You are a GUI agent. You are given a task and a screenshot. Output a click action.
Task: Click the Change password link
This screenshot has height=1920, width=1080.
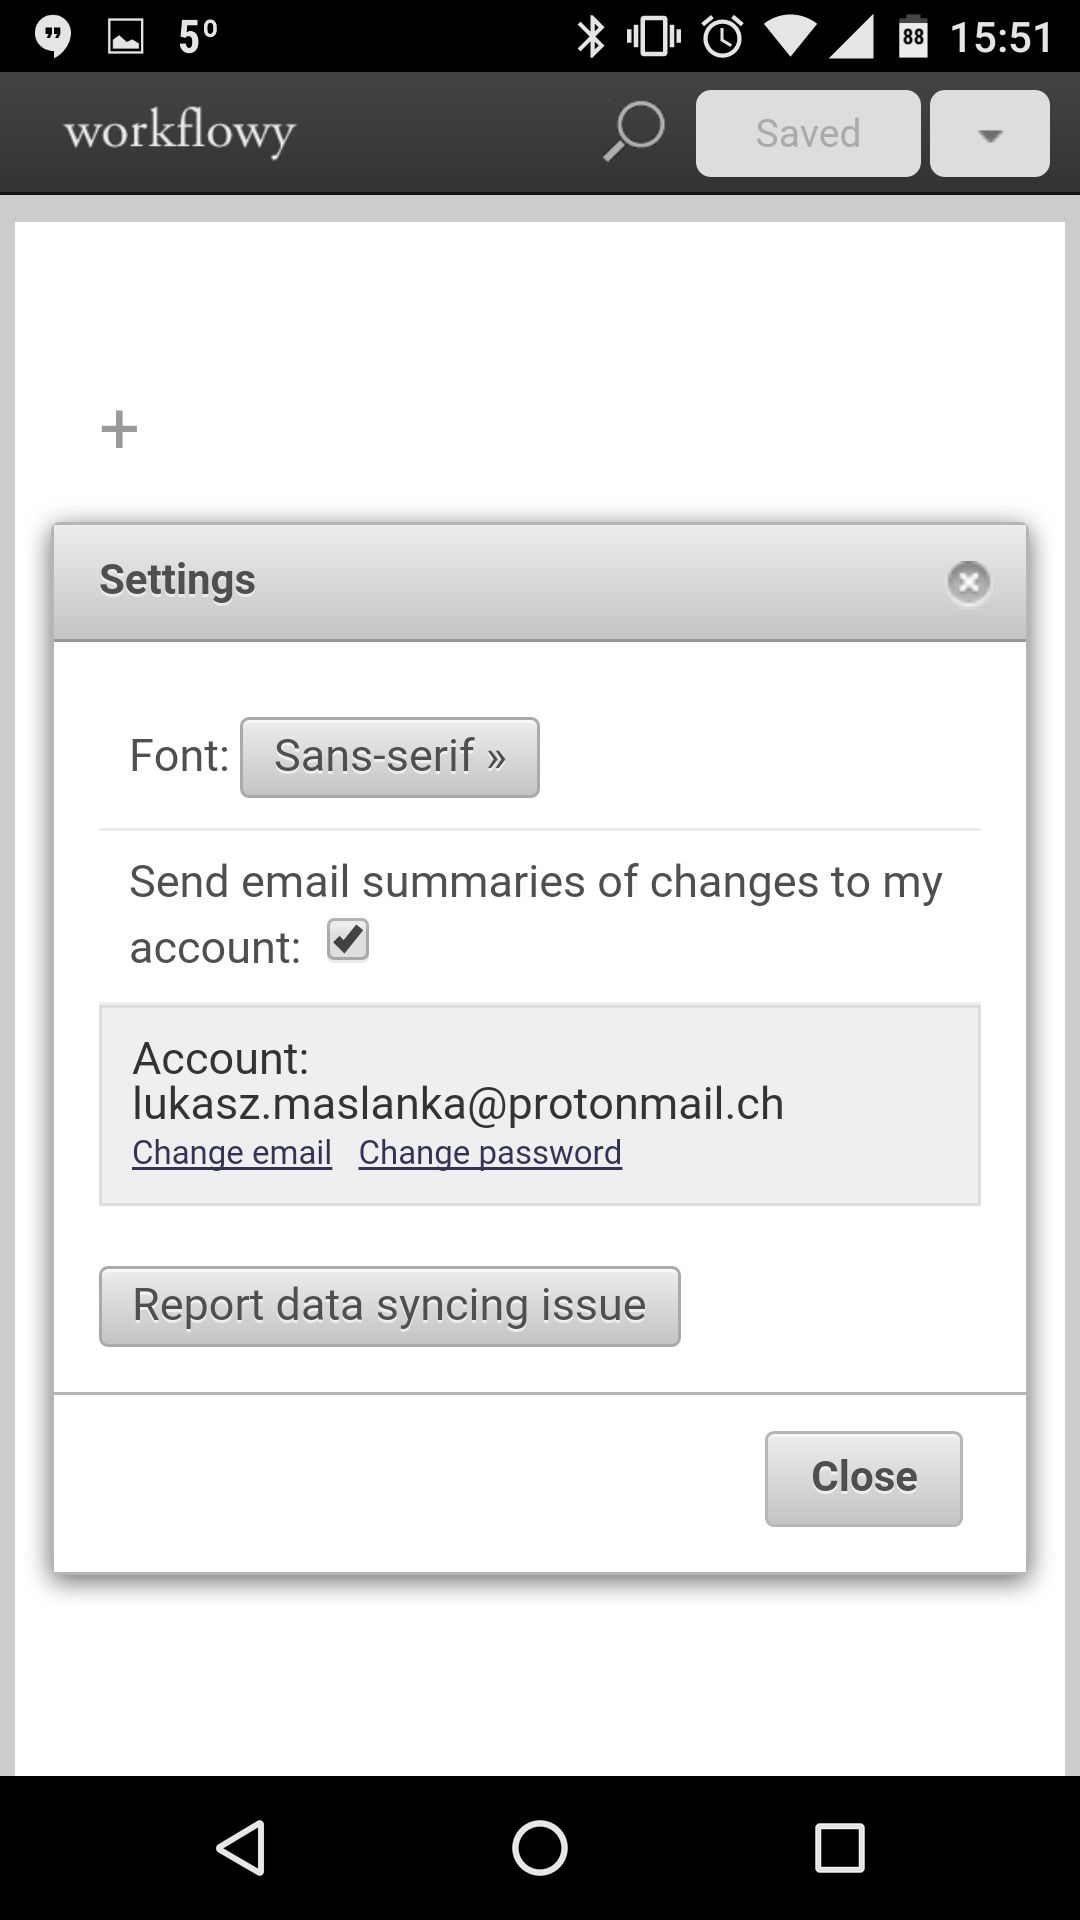pyautogui.click(x=490, y=1153)
